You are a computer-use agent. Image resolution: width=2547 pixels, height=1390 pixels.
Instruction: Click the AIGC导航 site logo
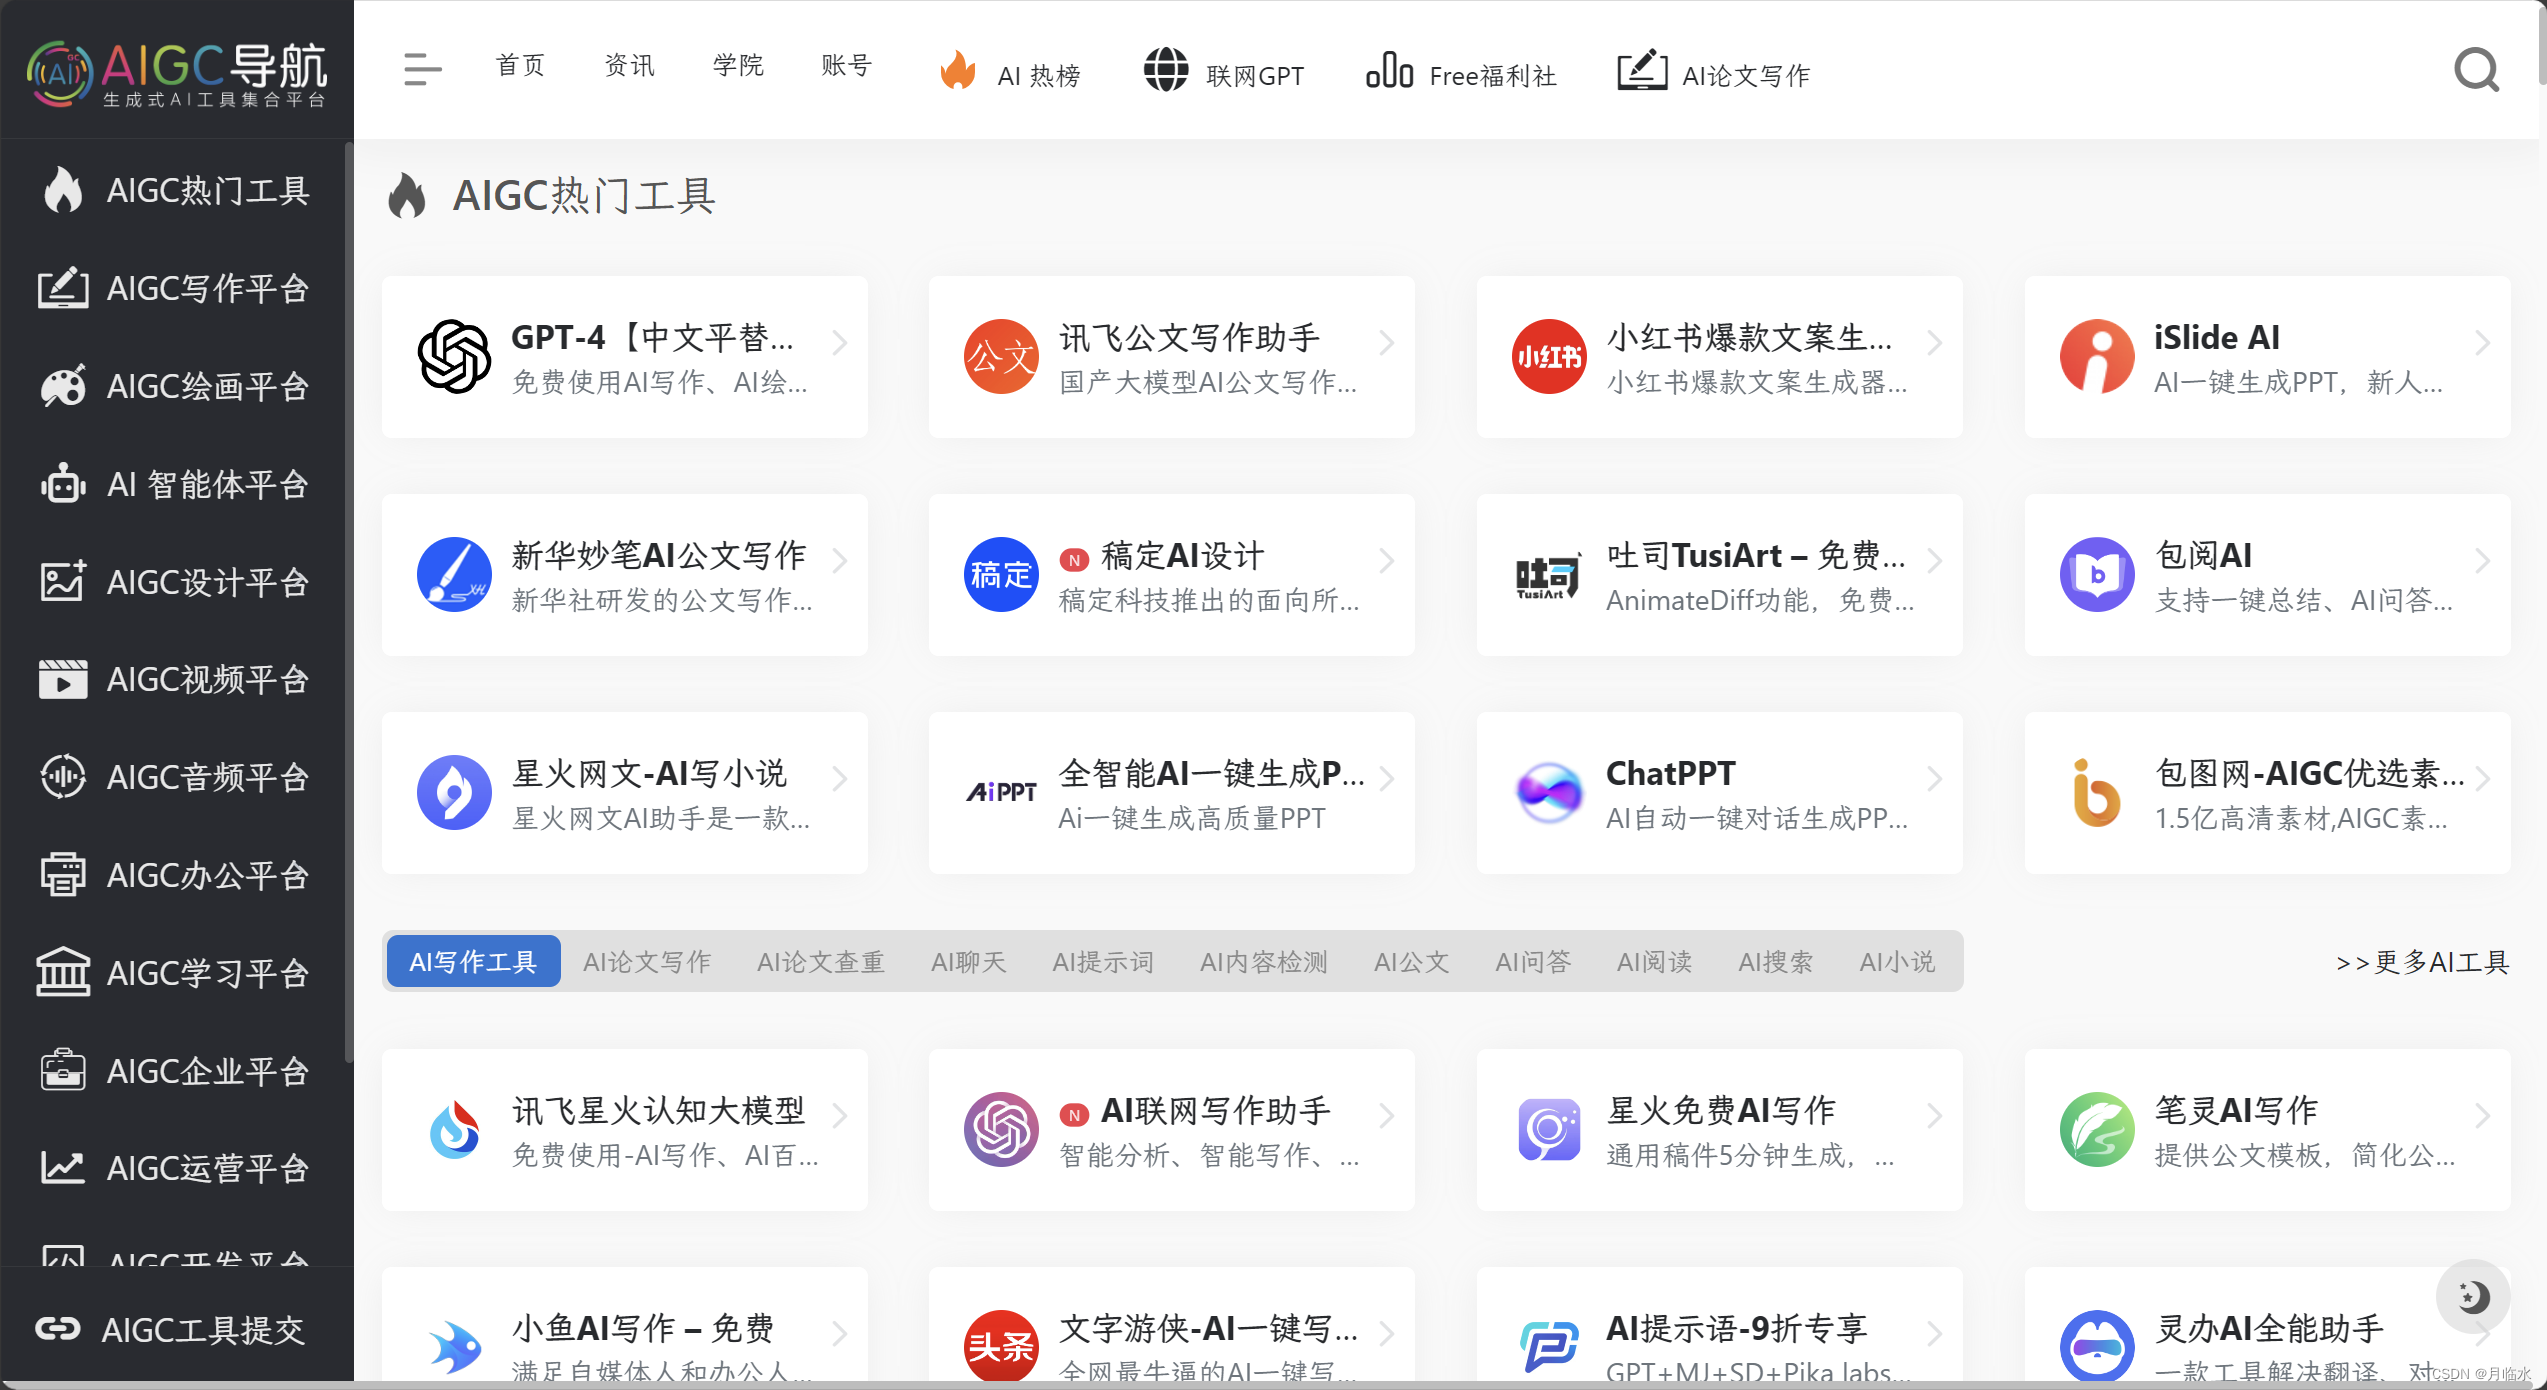(177, 73)
